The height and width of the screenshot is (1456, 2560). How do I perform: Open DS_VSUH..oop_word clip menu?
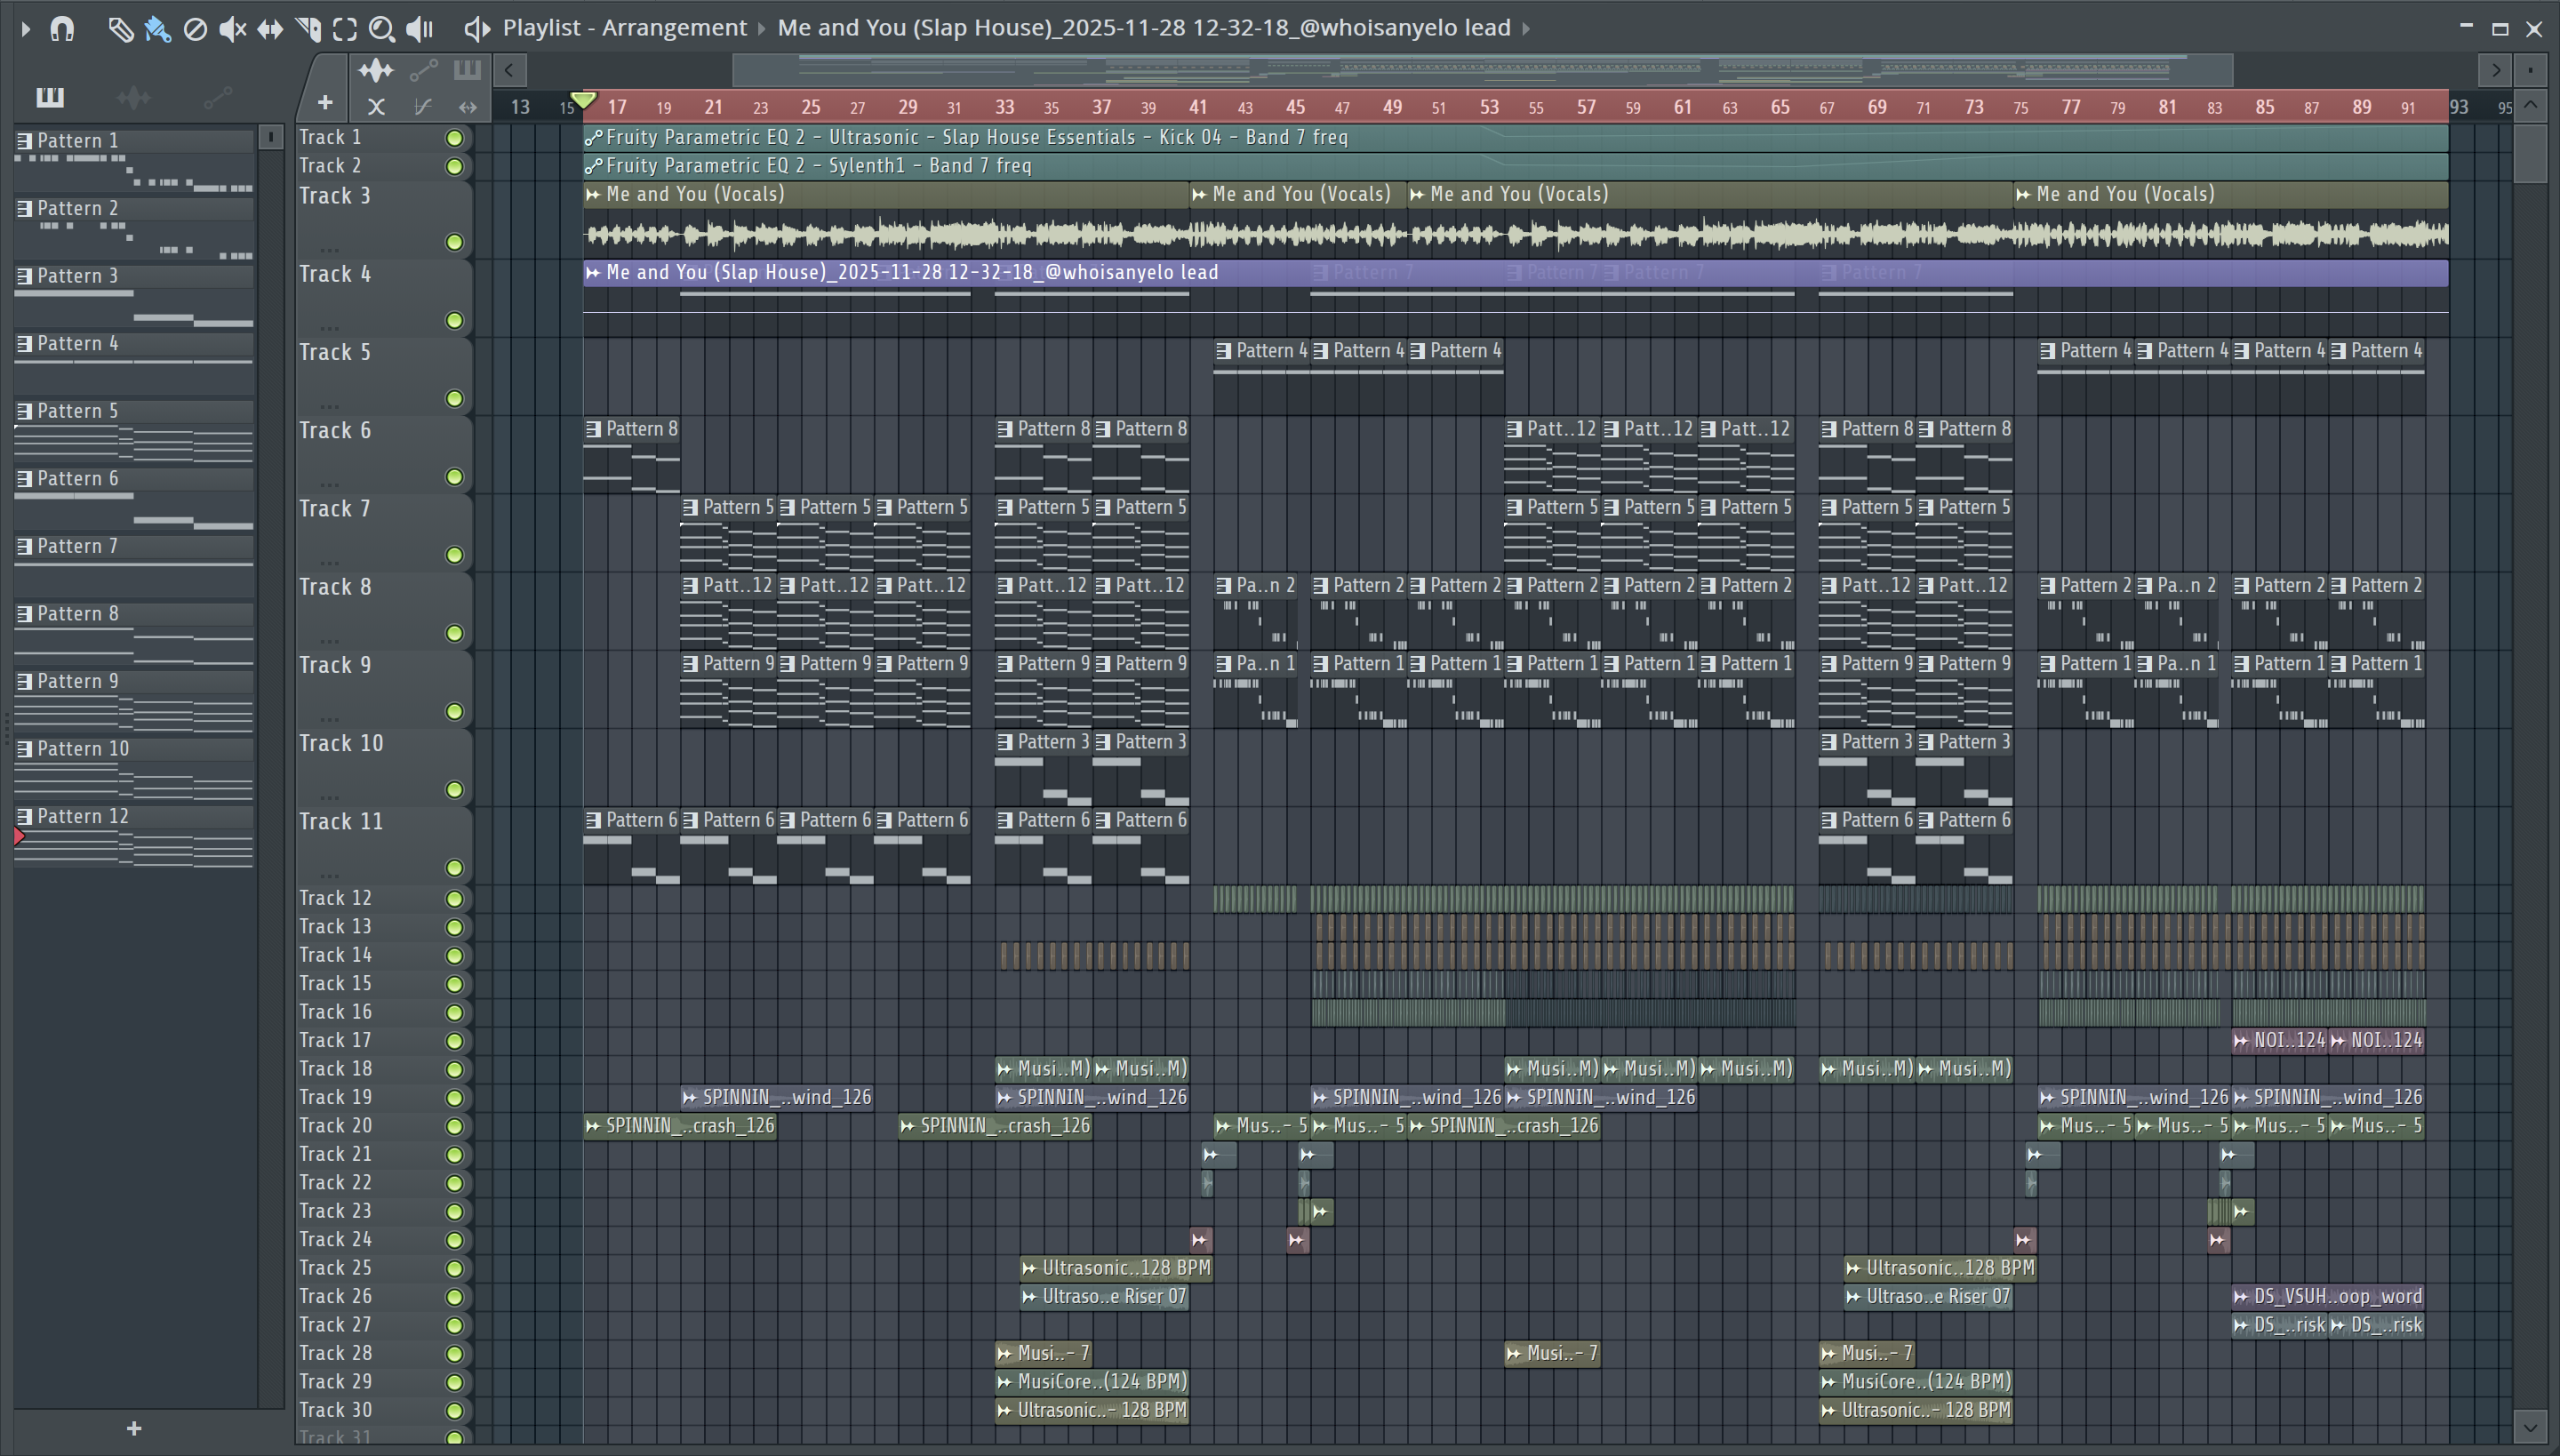pos(2241,1297)
